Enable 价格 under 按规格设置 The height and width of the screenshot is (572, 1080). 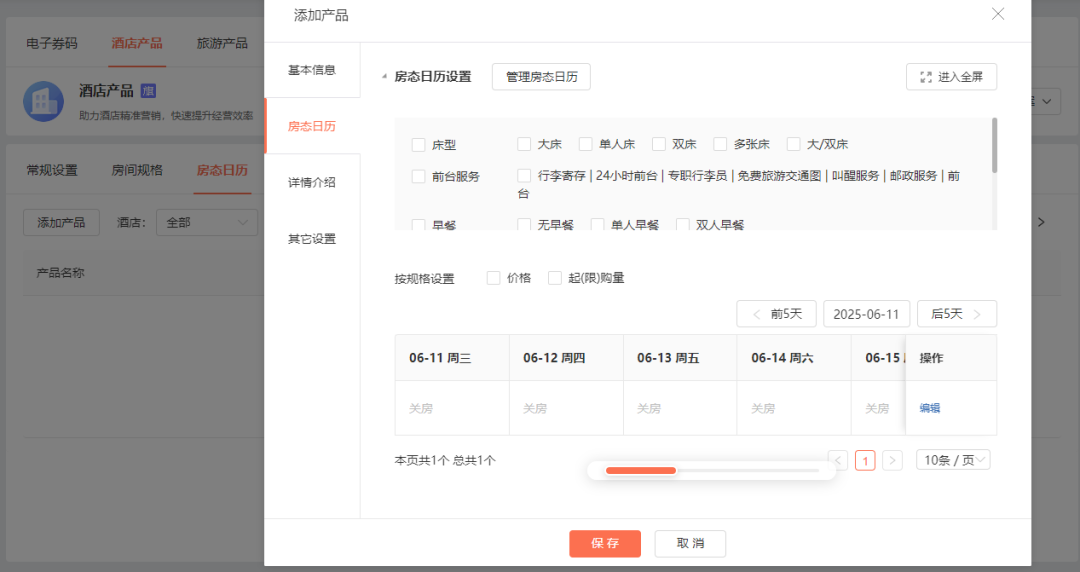click(493, 278)
